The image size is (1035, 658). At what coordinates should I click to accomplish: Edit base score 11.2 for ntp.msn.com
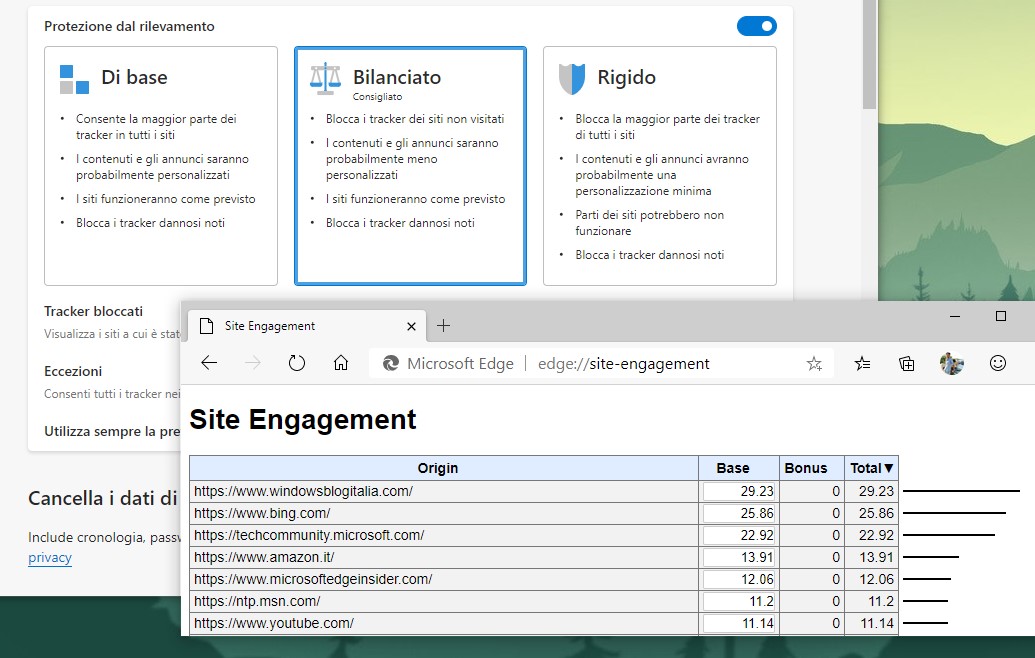tap(739, 601)
